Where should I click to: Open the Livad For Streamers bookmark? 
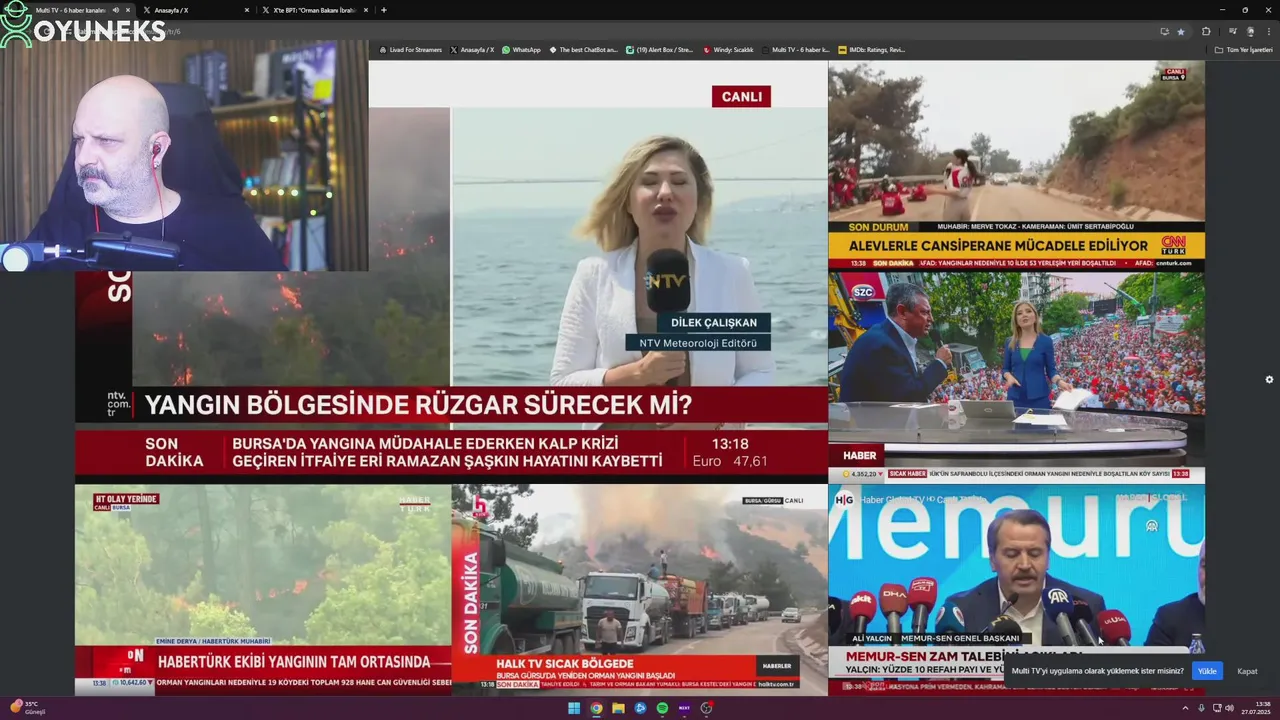click(410, 49)
